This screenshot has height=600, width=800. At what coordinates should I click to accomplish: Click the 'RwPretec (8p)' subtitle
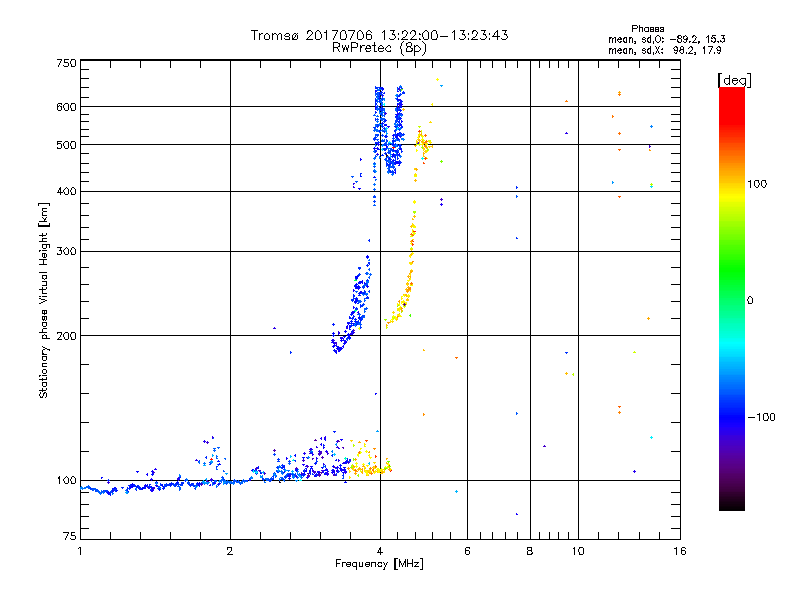coord(379,48)
